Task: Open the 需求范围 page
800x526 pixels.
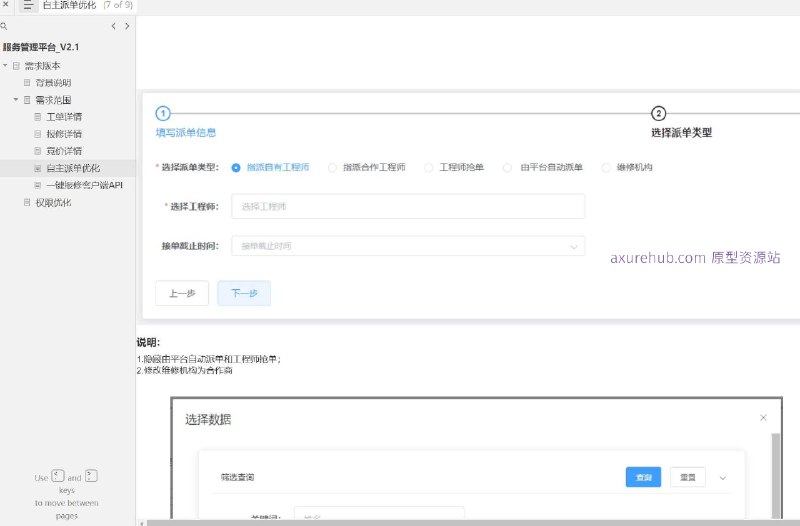Action: 53,100
